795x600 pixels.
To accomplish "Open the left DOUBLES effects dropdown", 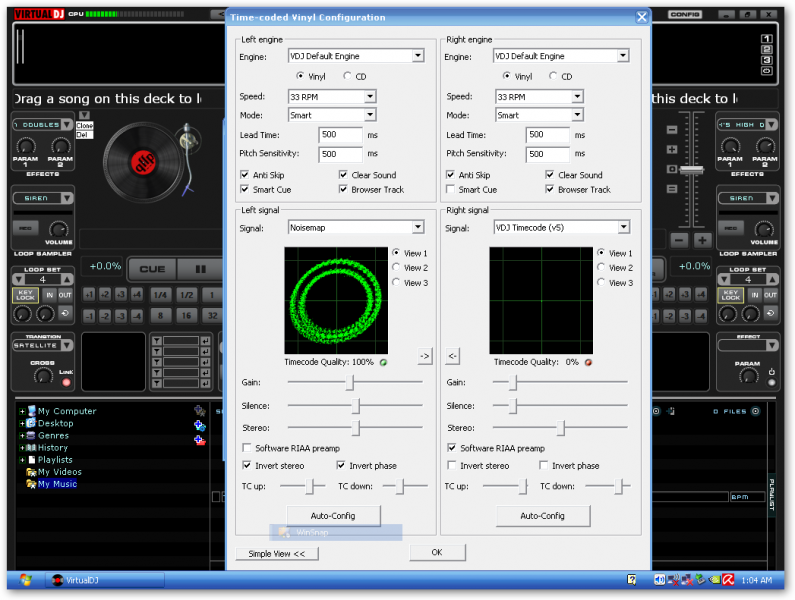I will 67,125.
